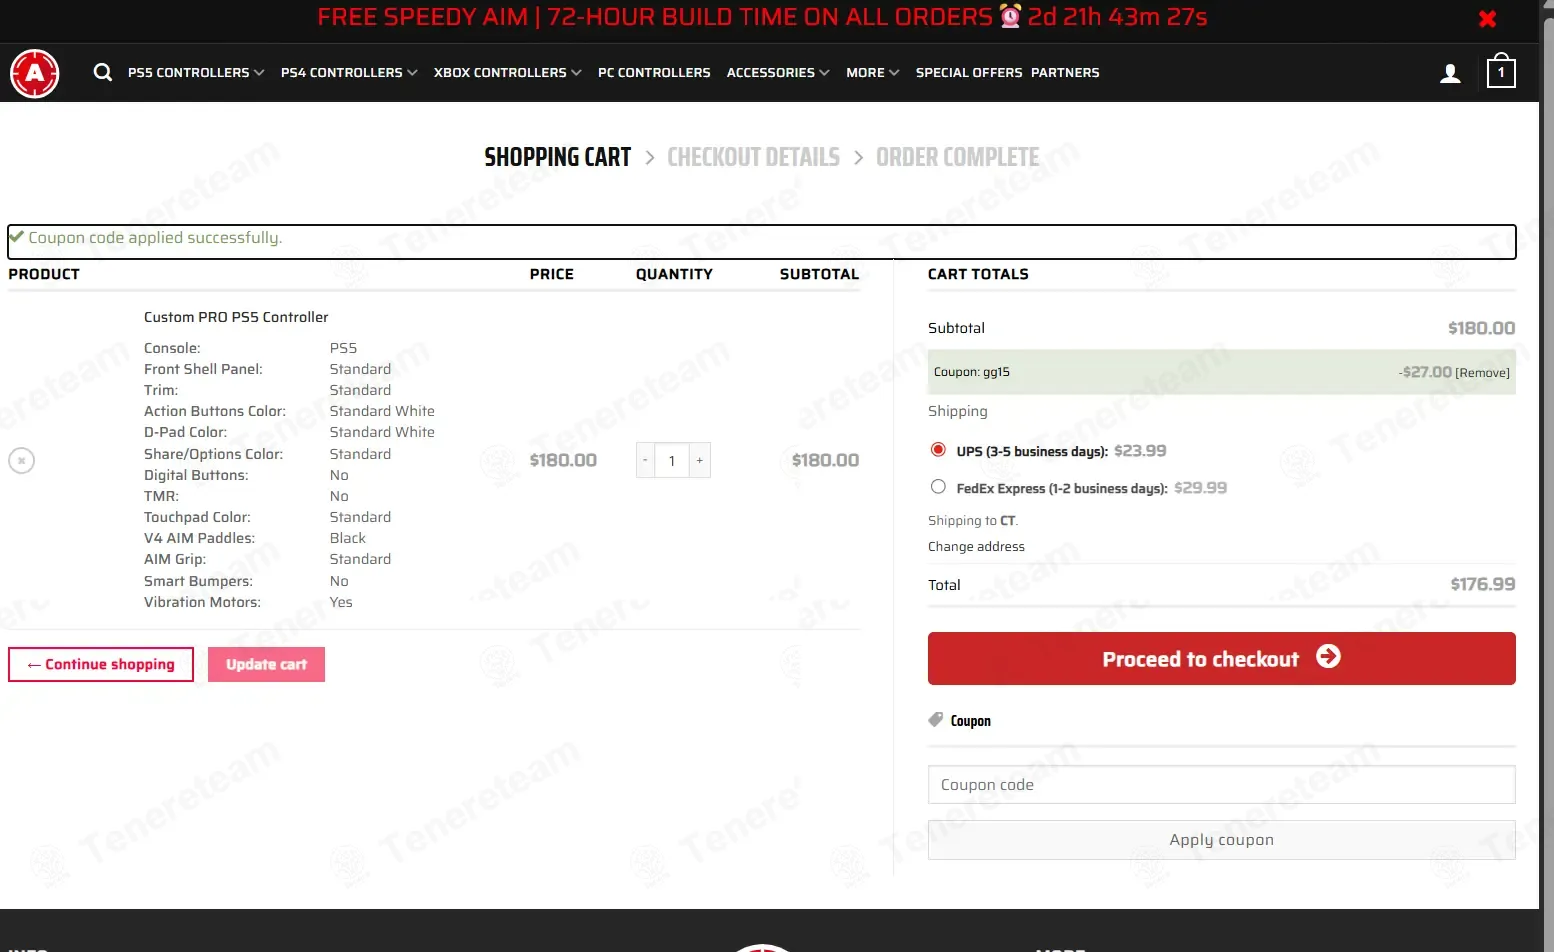Expand the PS5 Controllers menu
This screenshot has width=1554, height=952.
(x=196, y=72)
